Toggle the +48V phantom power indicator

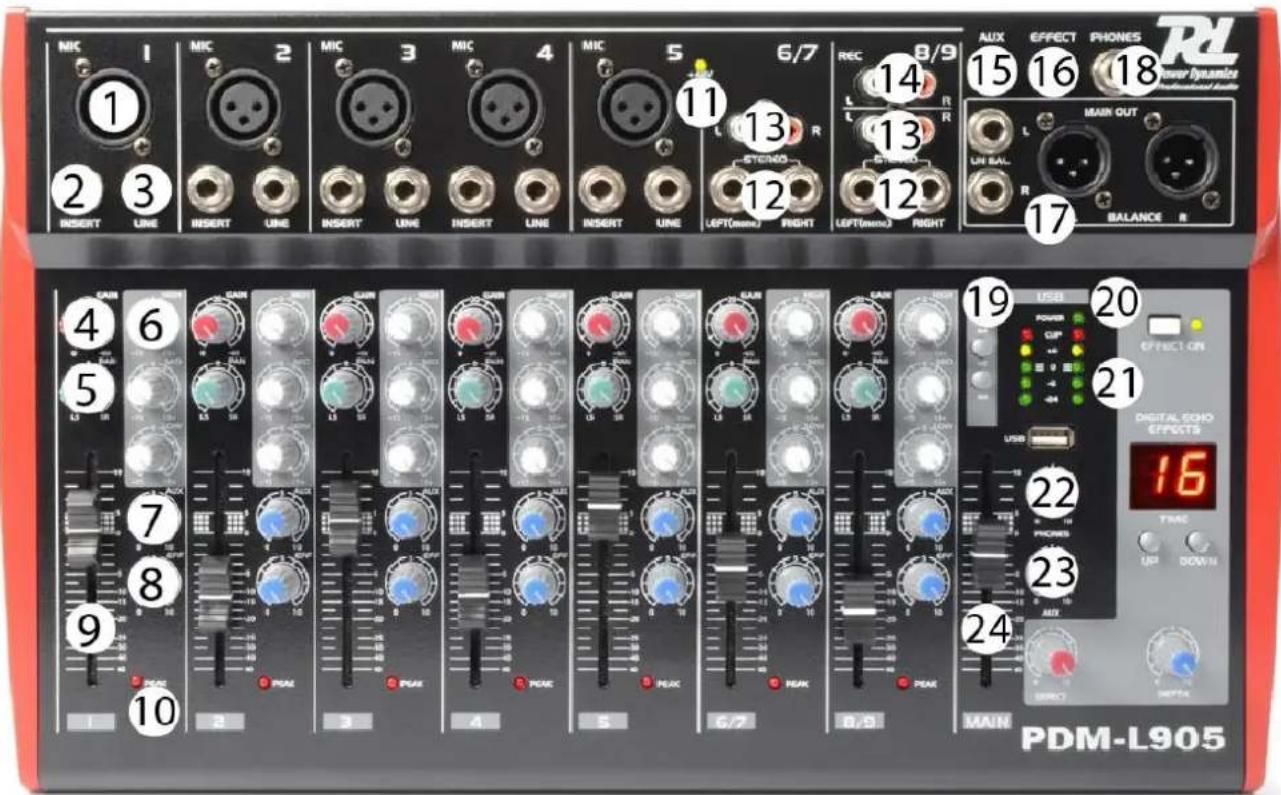tap(702, 66)
